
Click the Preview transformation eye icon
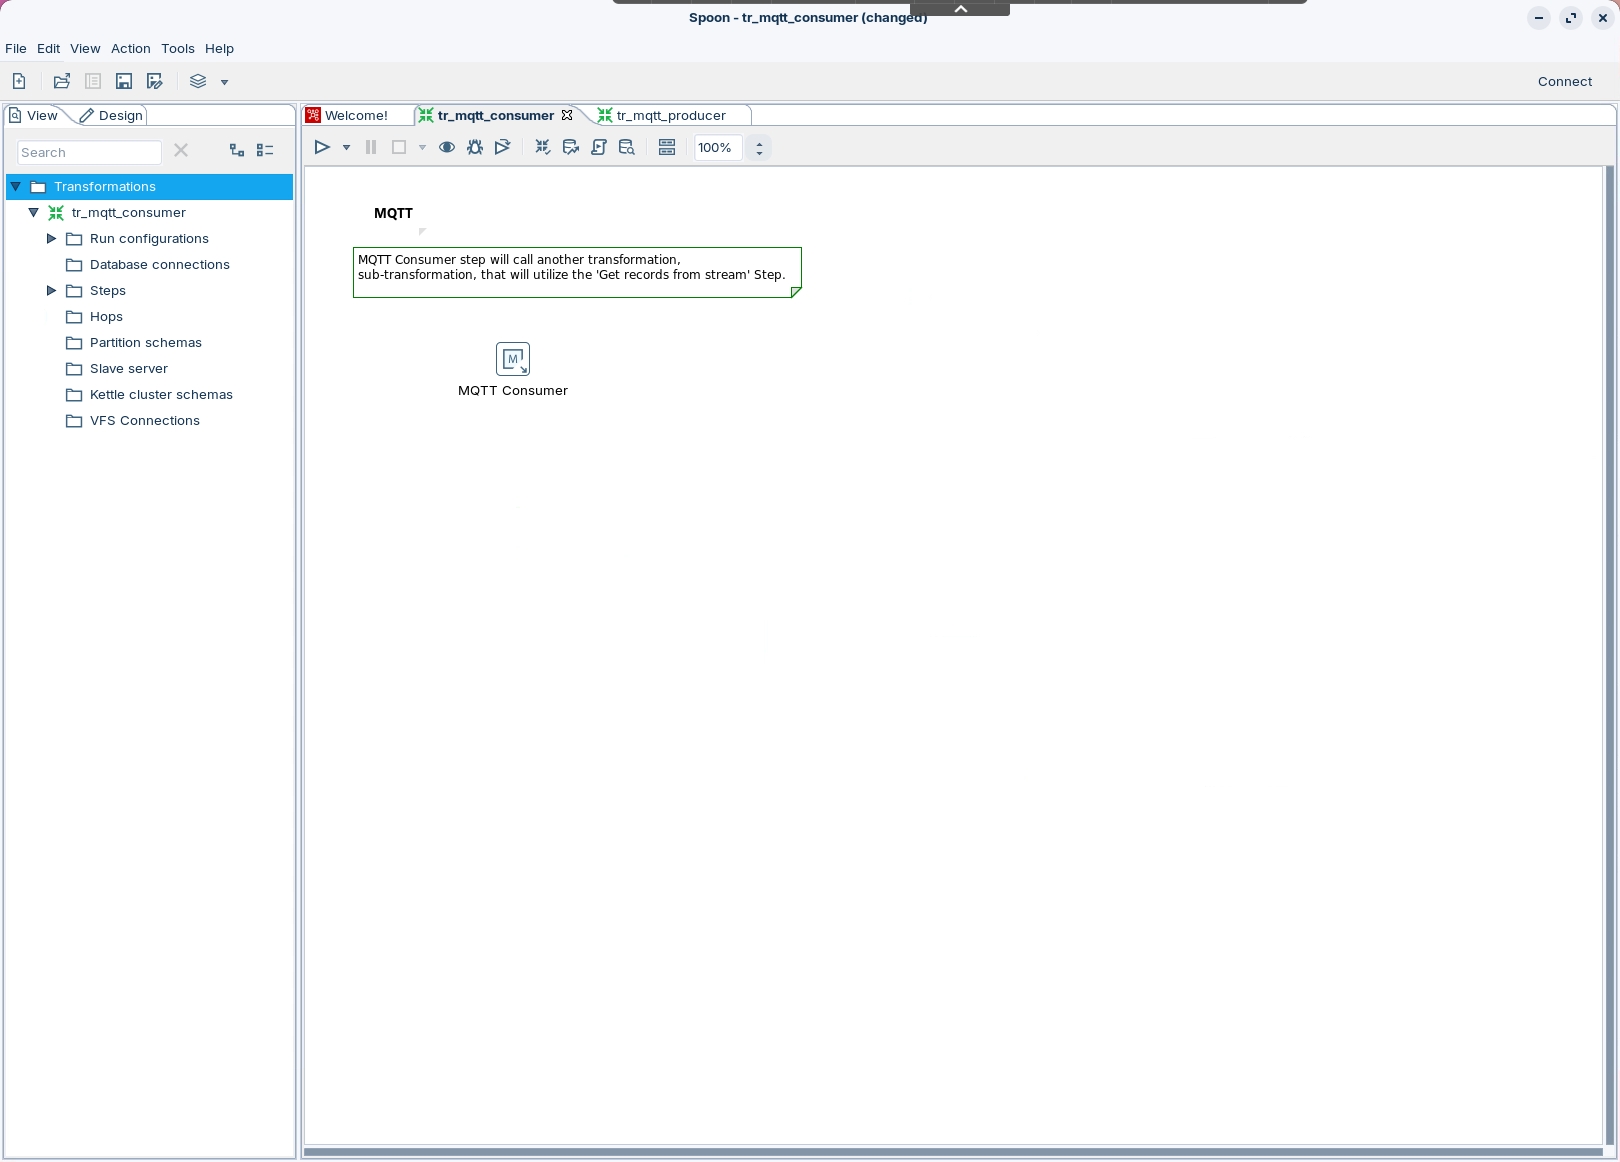coord(447,148)
